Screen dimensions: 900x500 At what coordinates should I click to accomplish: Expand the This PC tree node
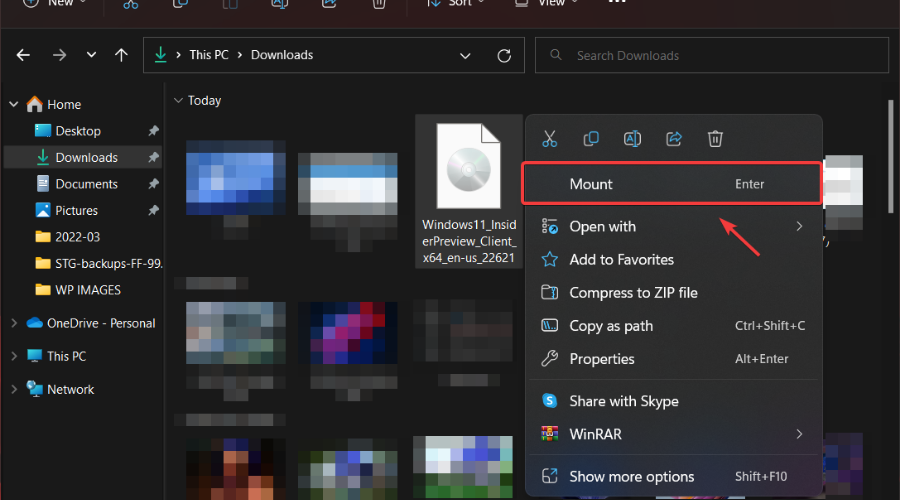coord(14,356)
